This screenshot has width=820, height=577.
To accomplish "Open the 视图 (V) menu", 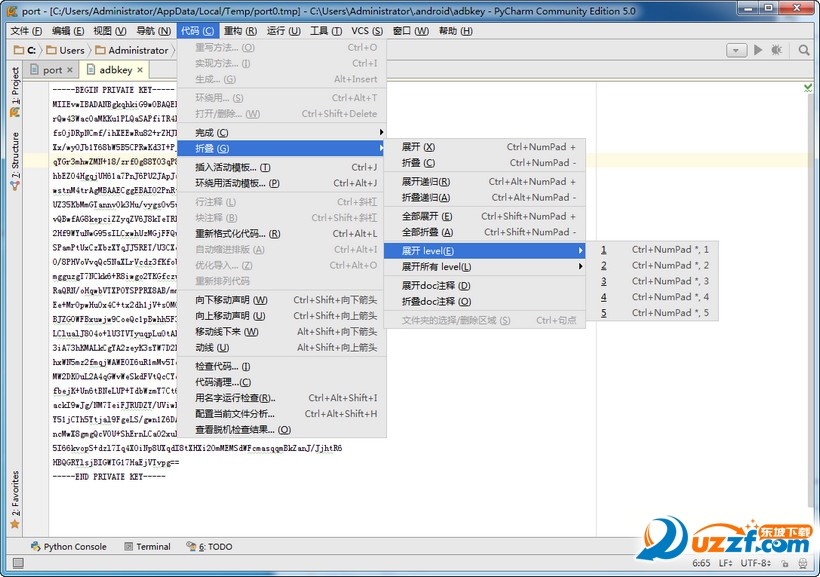I will click(110, 31).
